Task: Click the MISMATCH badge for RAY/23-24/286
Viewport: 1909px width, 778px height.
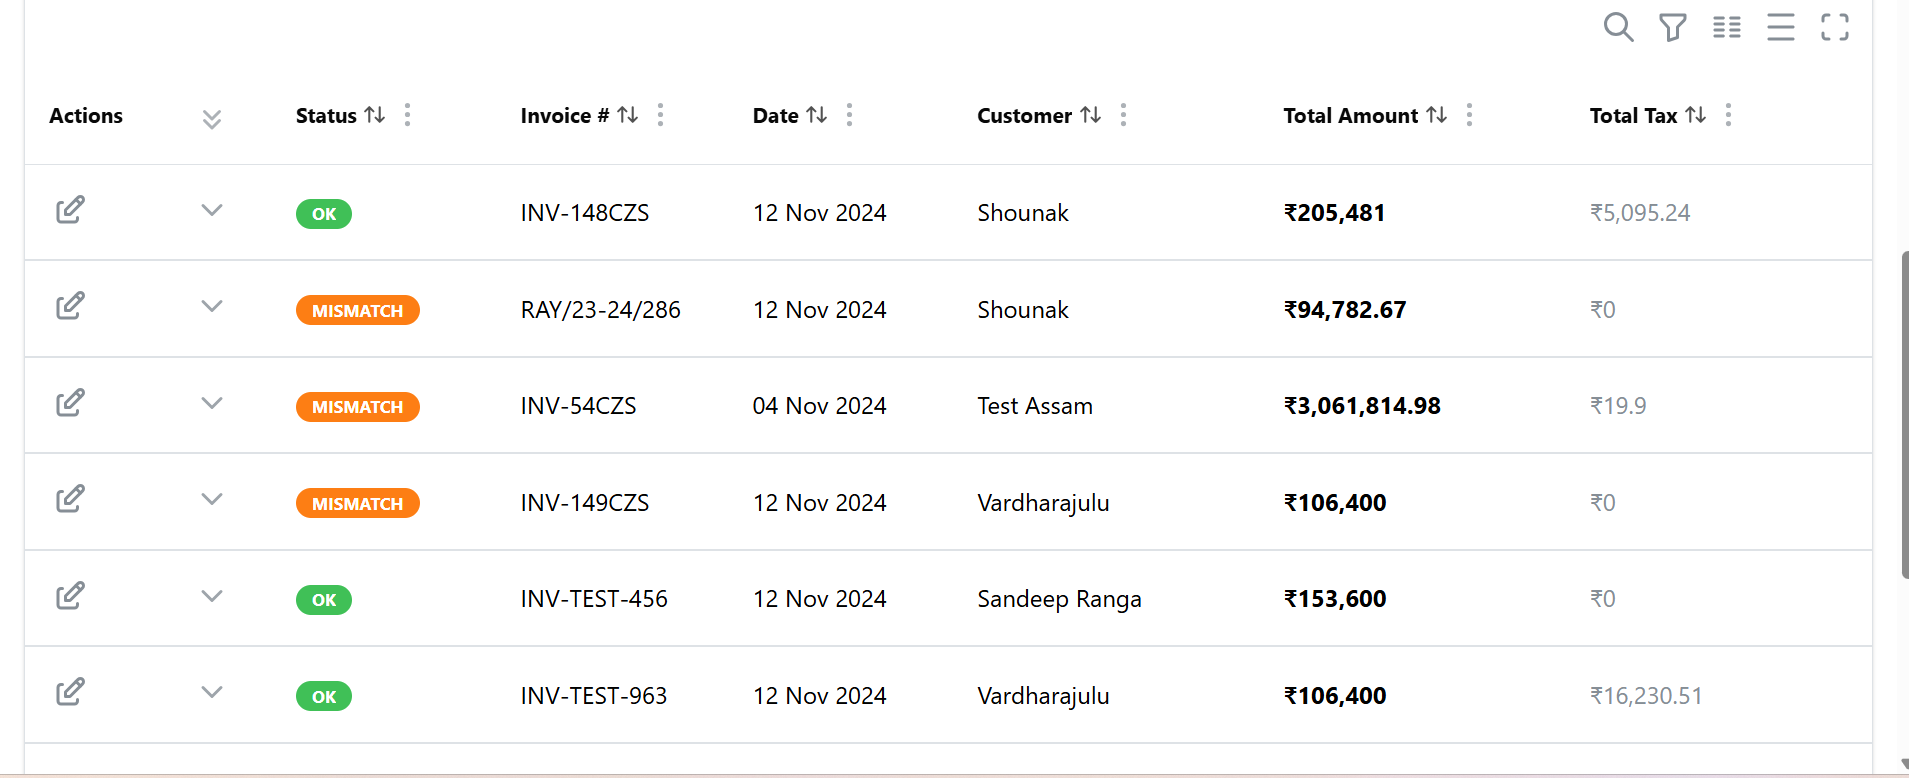Action: (357, 311)
